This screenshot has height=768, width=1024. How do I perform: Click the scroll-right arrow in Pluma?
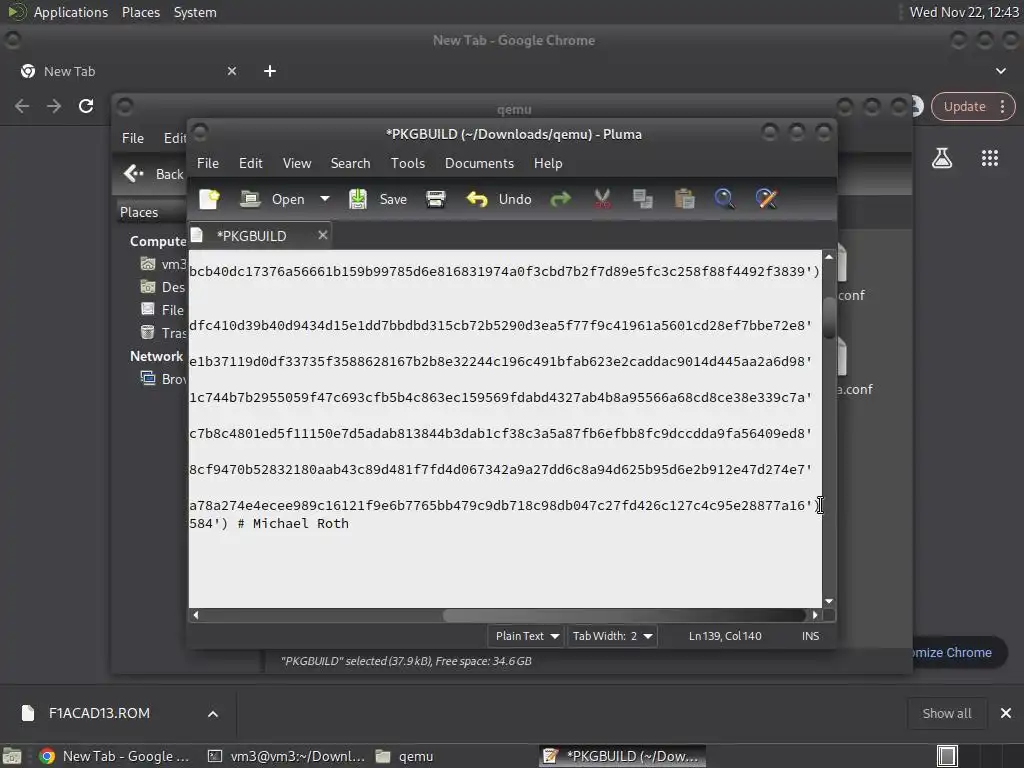pos(815,615)
